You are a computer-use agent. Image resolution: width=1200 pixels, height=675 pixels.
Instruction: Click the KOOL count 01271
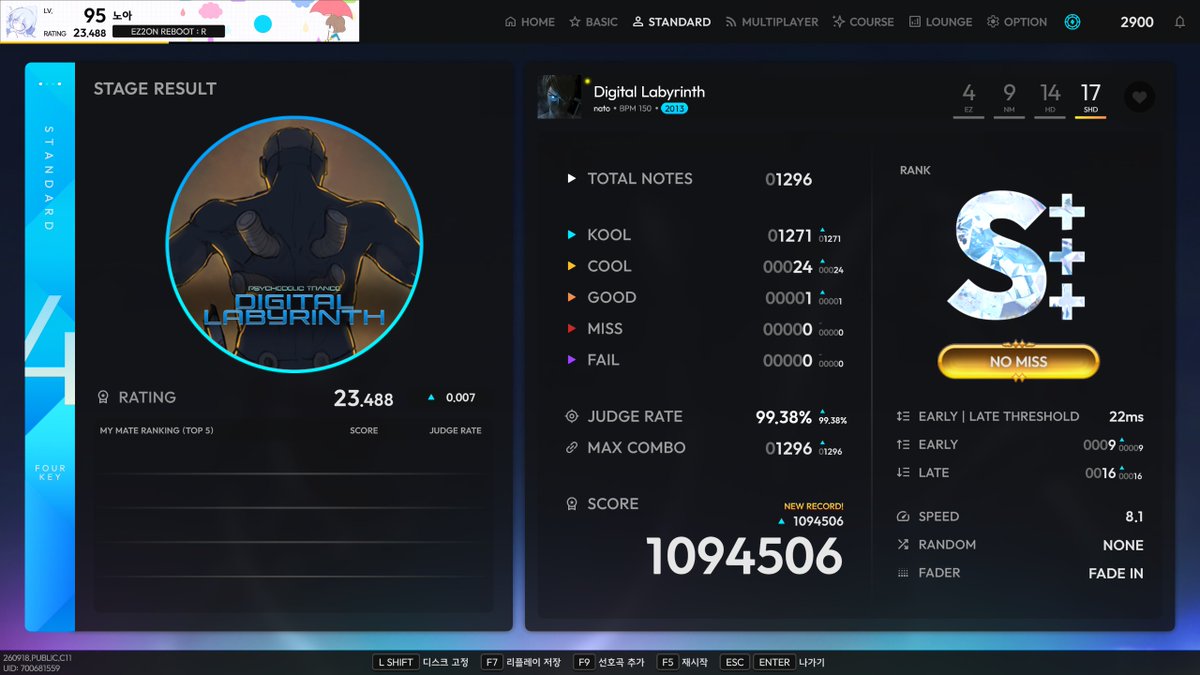coord(789,235)
